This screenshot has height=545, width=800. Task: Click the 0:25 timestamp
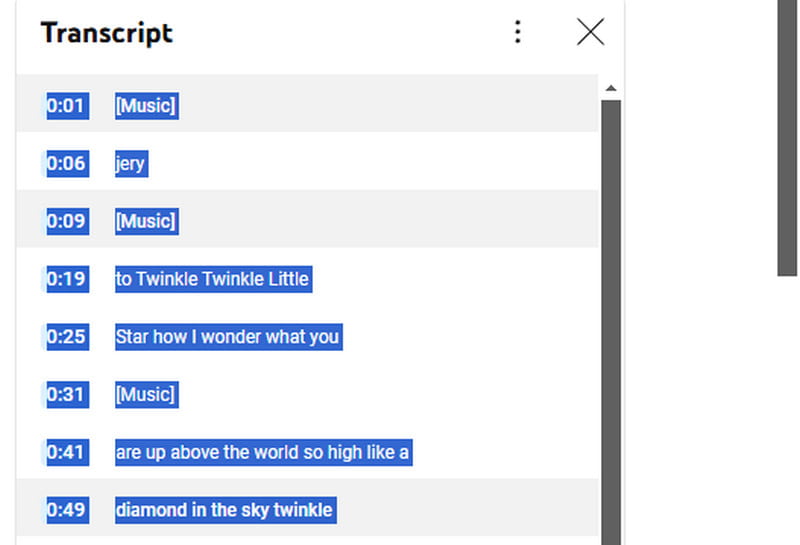[67, 337]
